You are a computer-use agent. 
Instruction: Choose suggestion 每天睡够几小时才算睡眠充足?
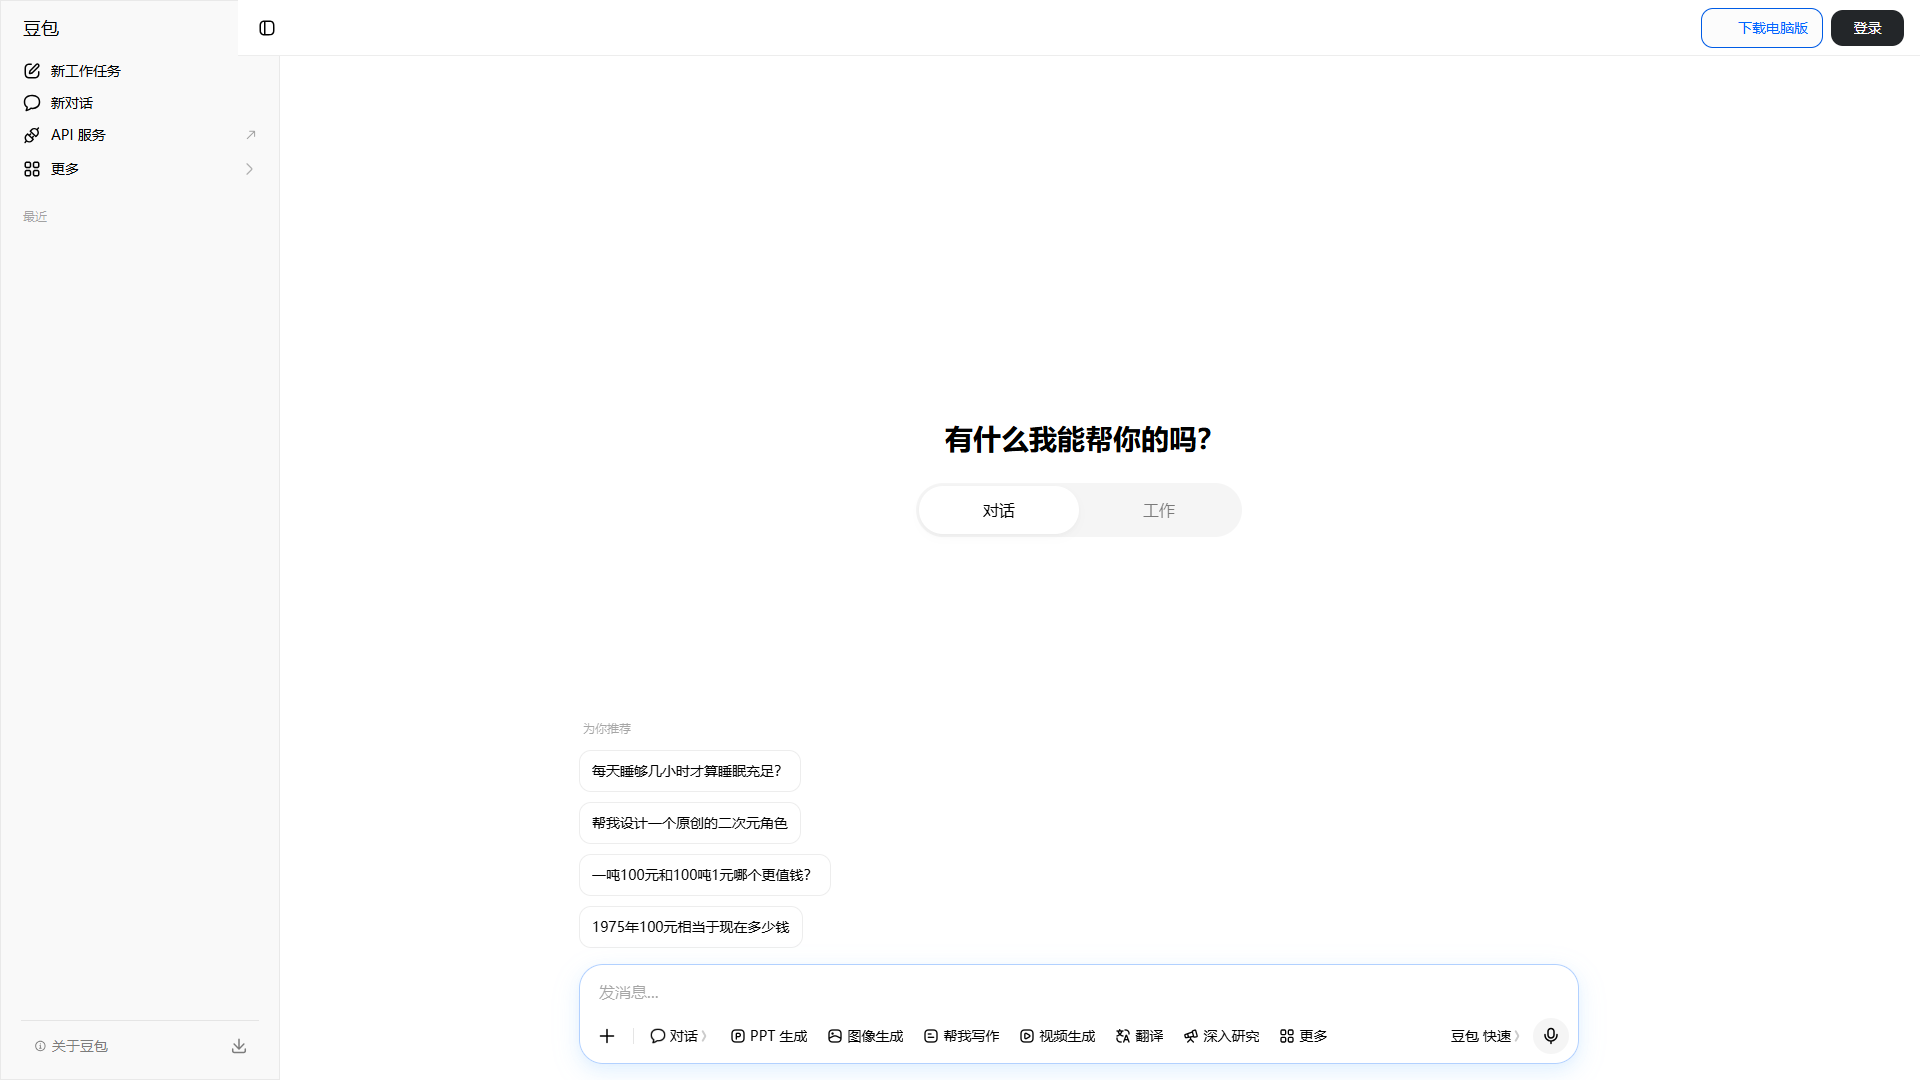(690, 771)
